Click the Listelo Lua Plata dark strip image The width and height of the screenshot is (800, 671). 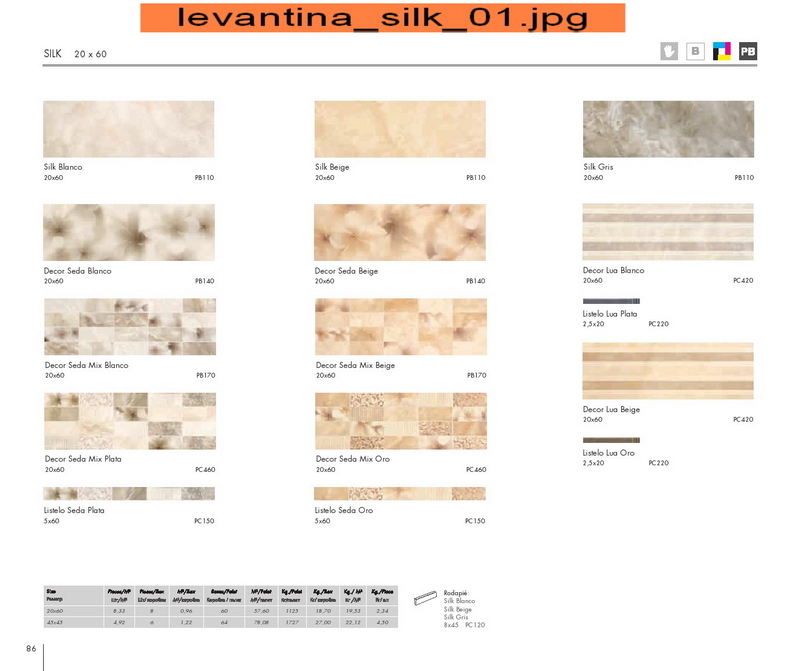(x=611, y=301)
